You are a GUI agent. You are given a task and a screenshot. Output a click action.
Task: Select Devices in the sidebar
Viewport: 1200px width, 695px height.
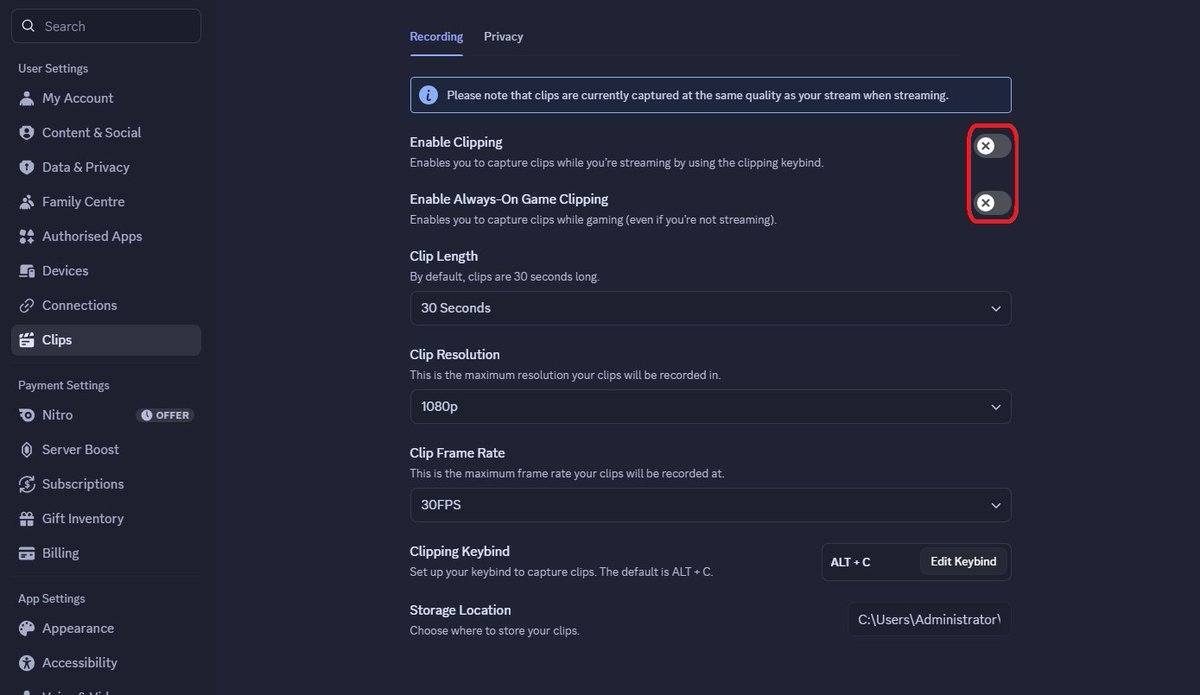point(106,271)
